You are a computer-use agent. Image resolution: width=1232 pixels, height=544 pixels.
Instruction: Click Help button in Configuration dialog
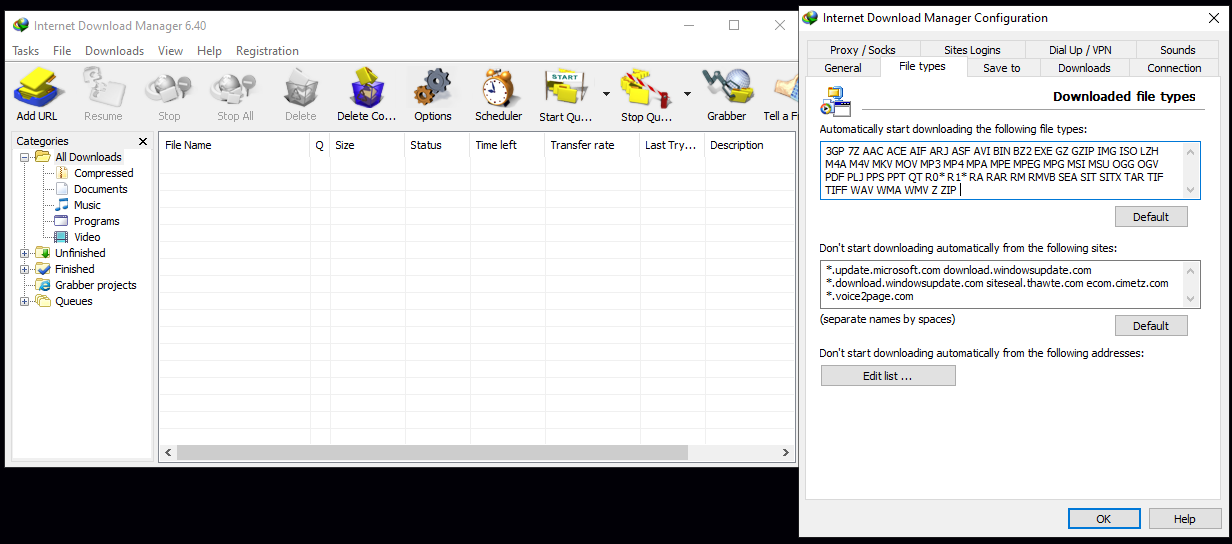1185,519
